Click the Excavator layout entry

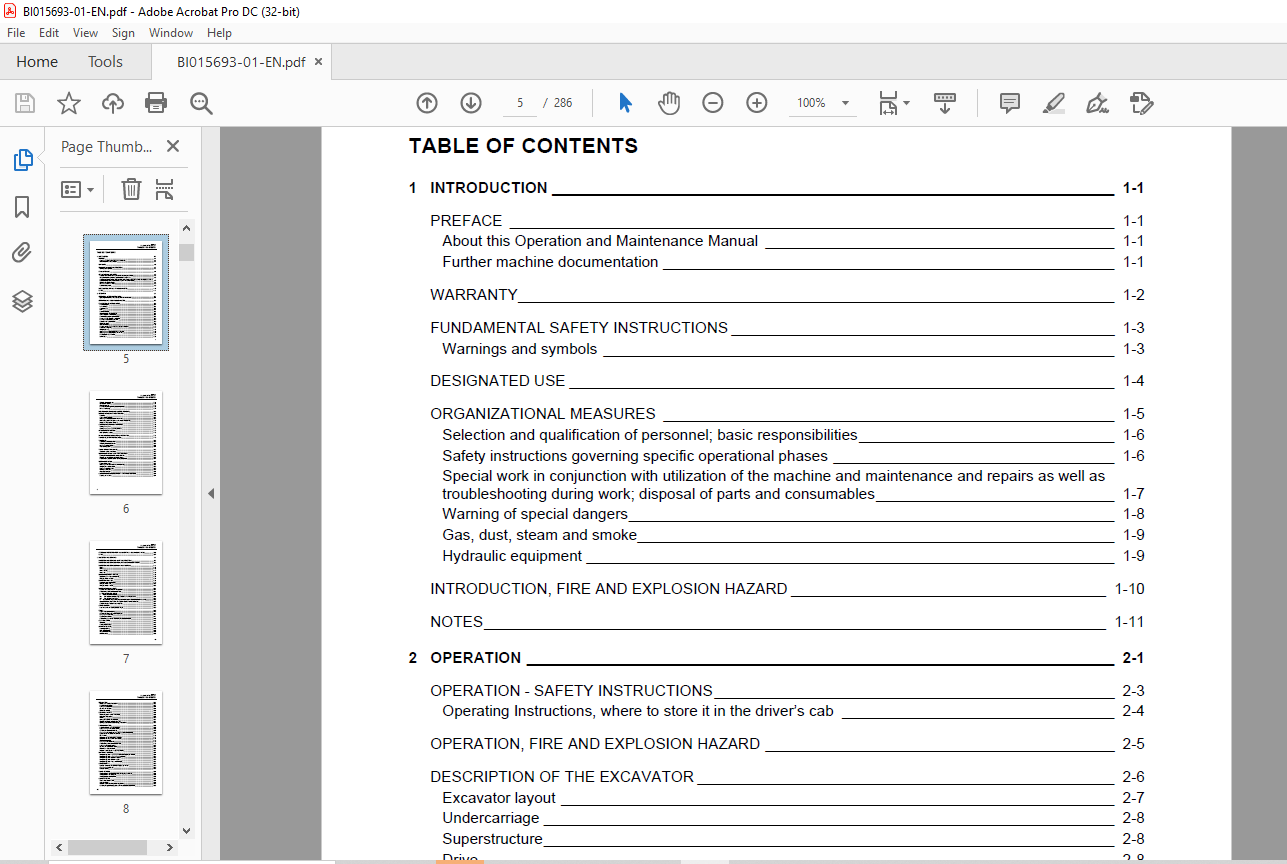pos(793,798)
